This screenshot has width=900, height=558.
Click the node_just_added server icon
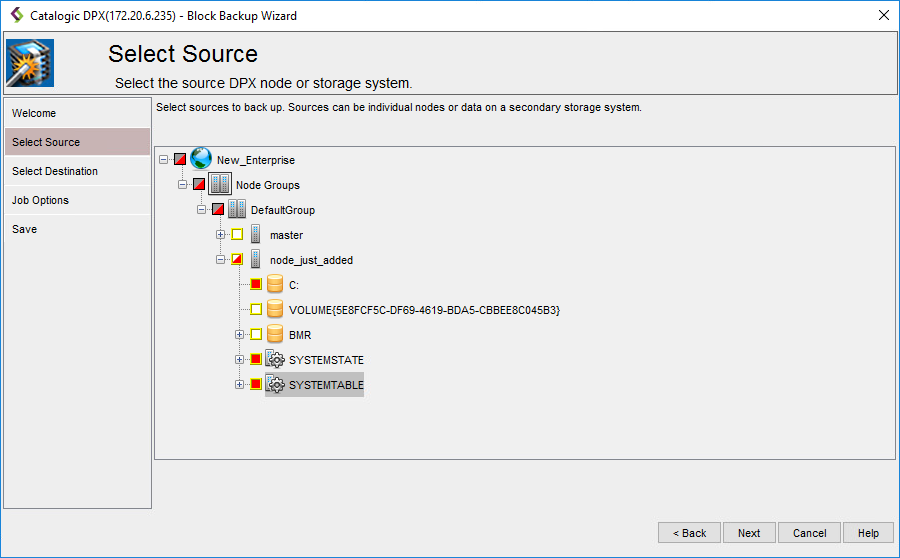256,259
